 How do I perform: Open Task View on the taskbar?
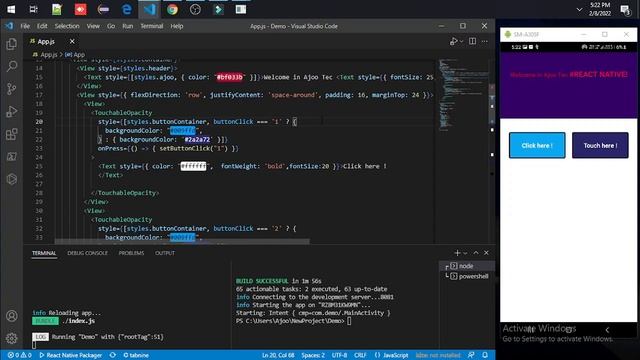pyautogui.click(x=34, y=9)
